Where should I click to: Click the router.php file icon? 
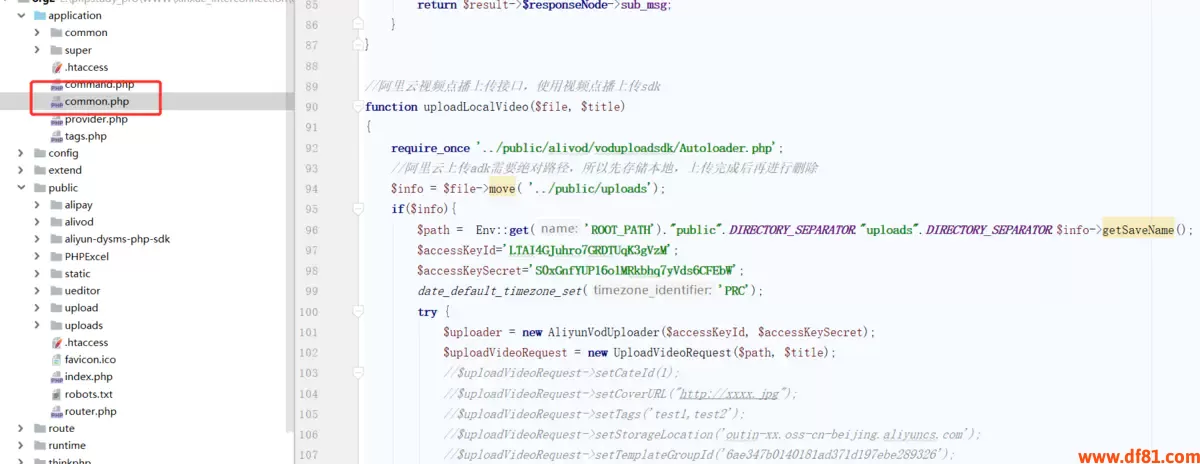click(56, 411)
